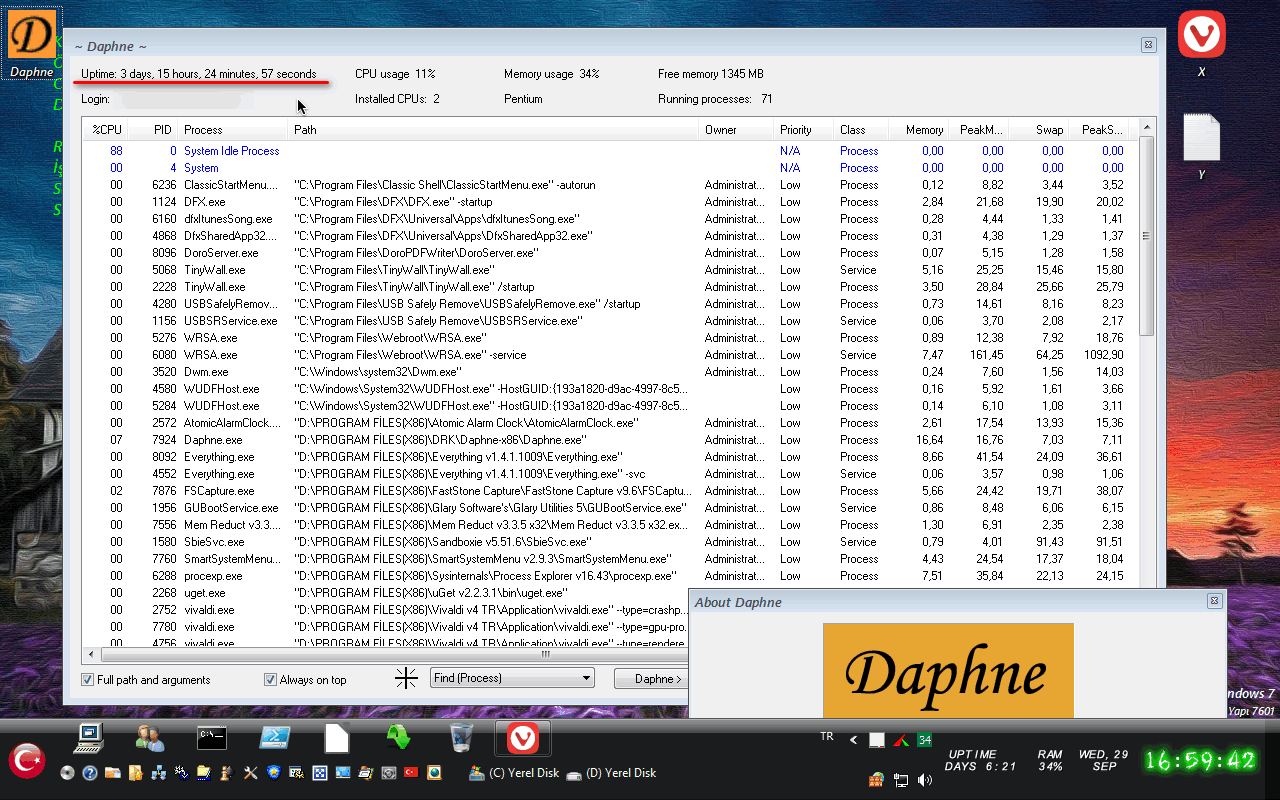Select the USBSRService.exe process row
The width and height of the screenshot is (1280, 800).
click(x=610, y=321)
